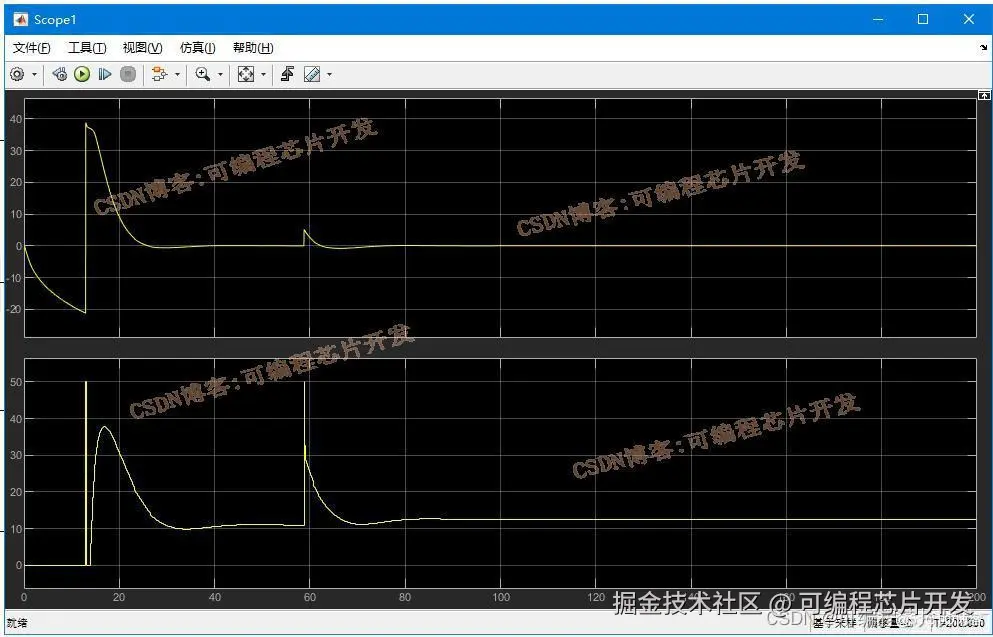The height and width of the screenshot is (637, 993).
Task: Minimize the Scope1 window
Action: click(878, 20)
